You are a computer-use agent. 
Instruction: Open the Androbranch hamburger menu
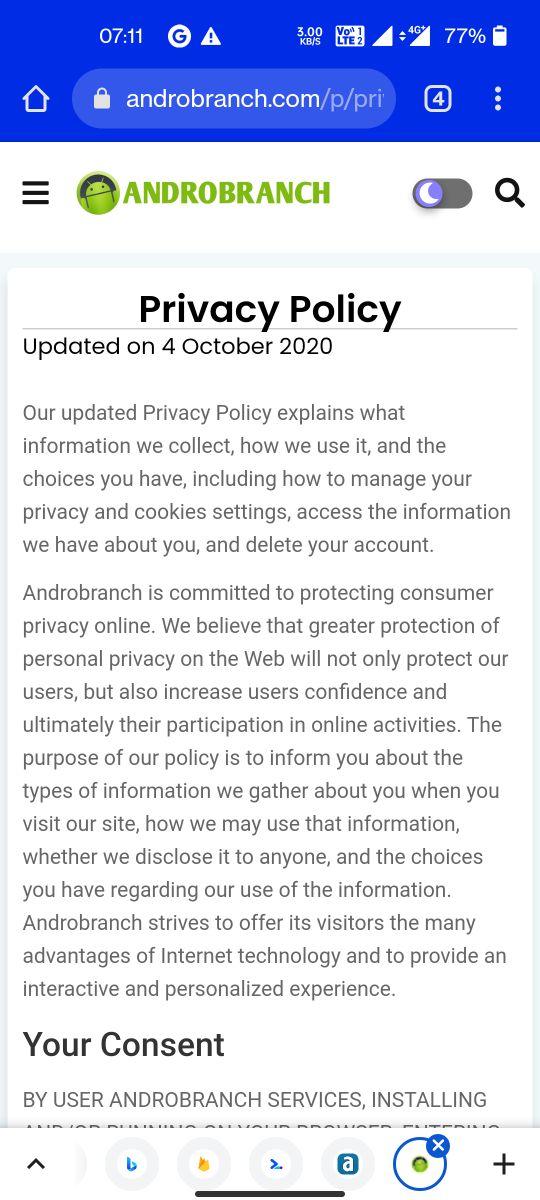pos(36,193)
